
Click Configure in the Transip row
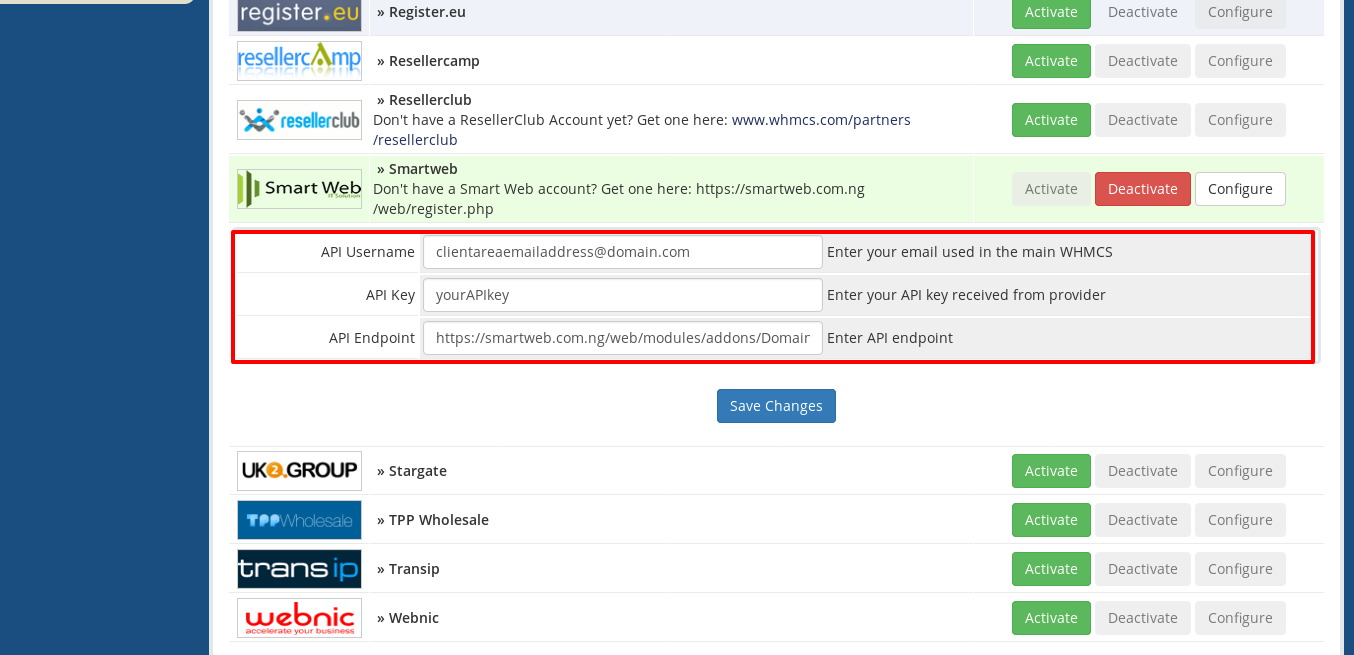1240,569
